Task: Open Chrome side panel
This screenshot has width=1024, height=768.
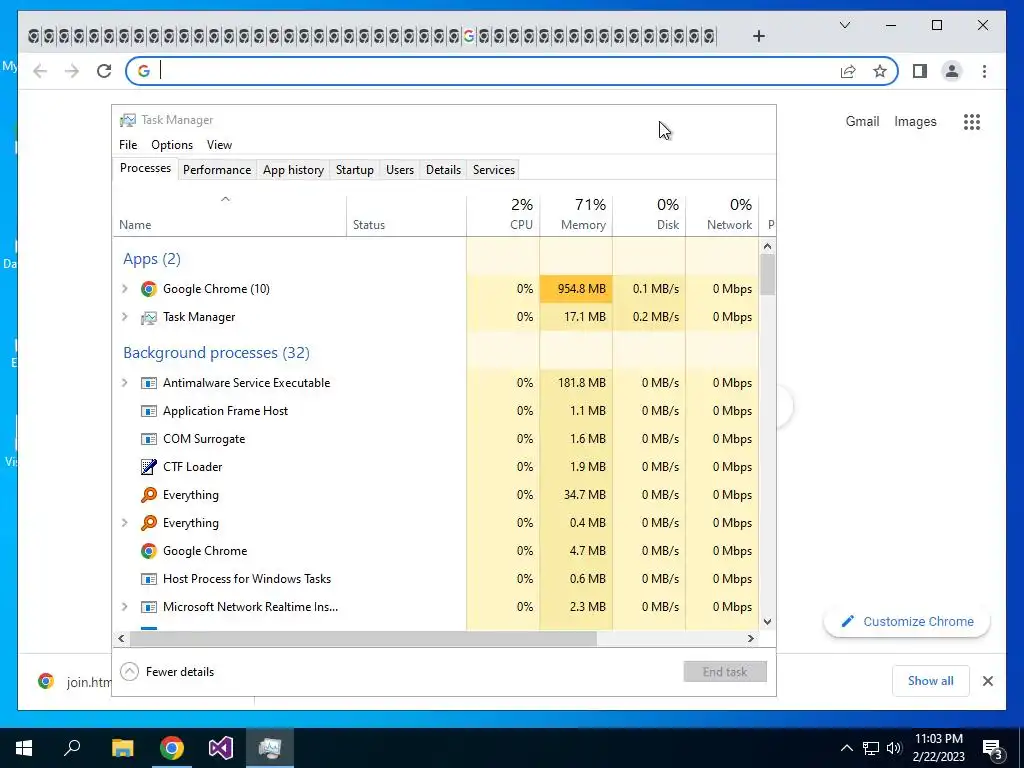Action: 920,71
